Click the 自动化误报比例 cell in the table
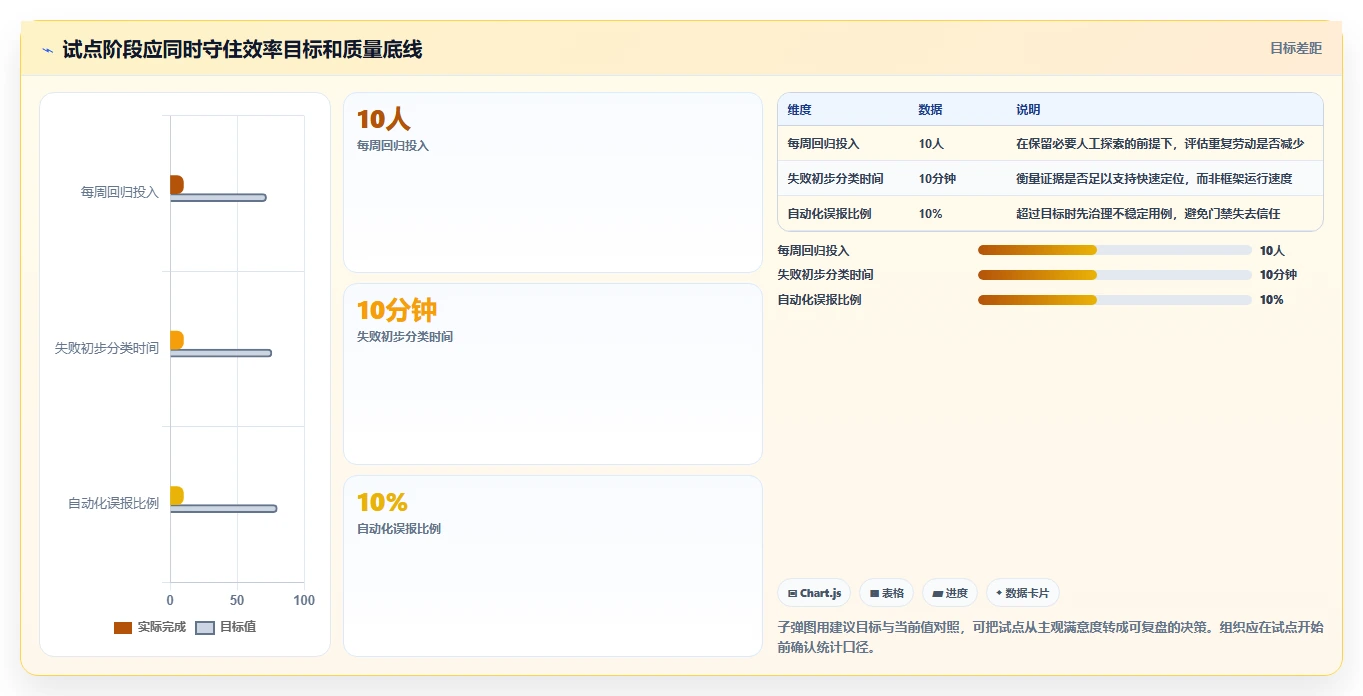Screen dimensions: 1363x696 coord(829,214)
